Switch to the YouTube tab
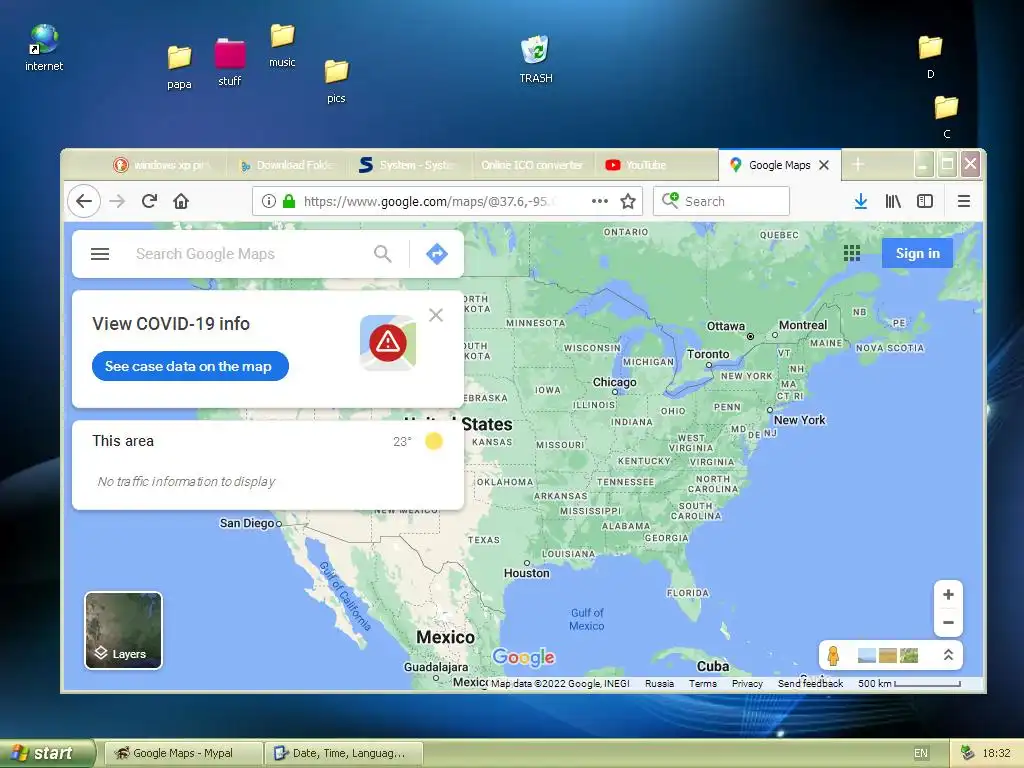 pos(656,165)
